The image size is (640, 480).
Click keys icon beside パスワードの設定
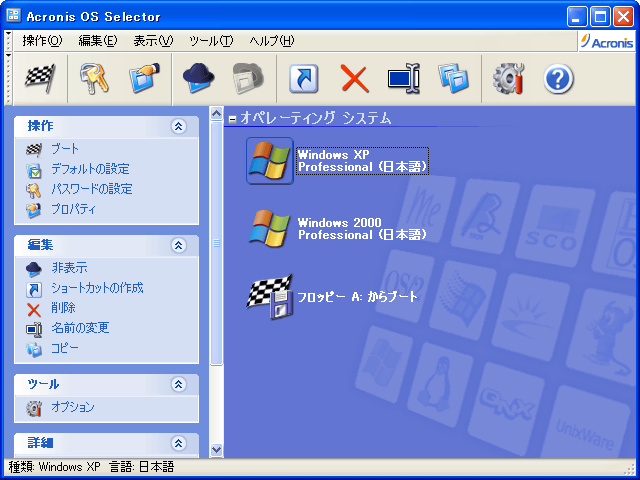coord(33,190)
